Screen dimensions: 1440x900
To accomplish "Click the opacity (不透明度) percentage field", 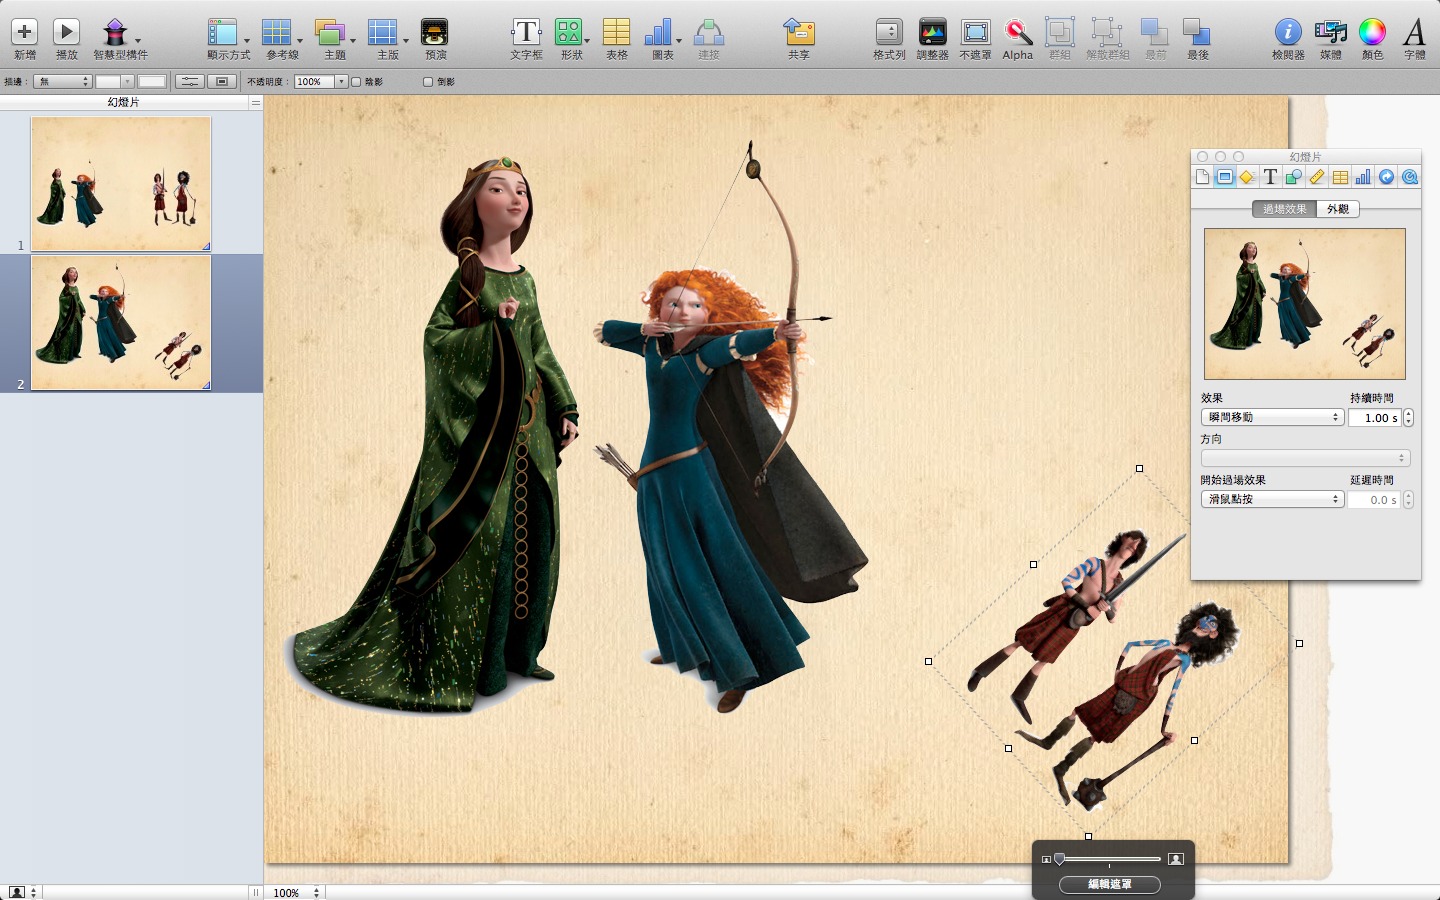I will tap(314, 81).
